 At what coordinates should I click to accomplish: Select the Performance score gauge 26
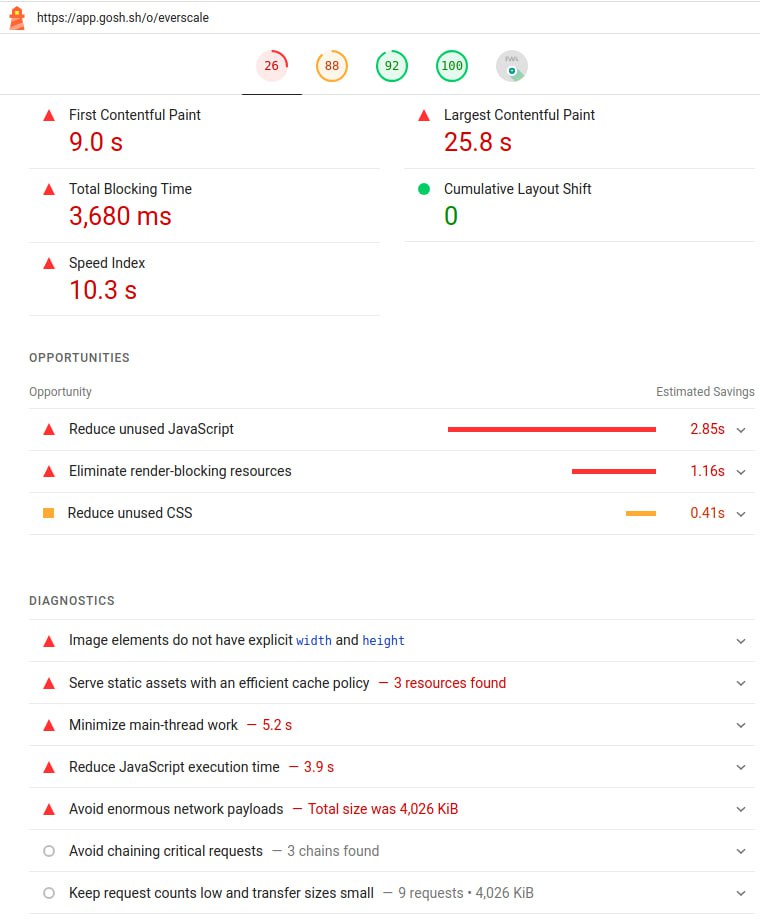point(272,67)
